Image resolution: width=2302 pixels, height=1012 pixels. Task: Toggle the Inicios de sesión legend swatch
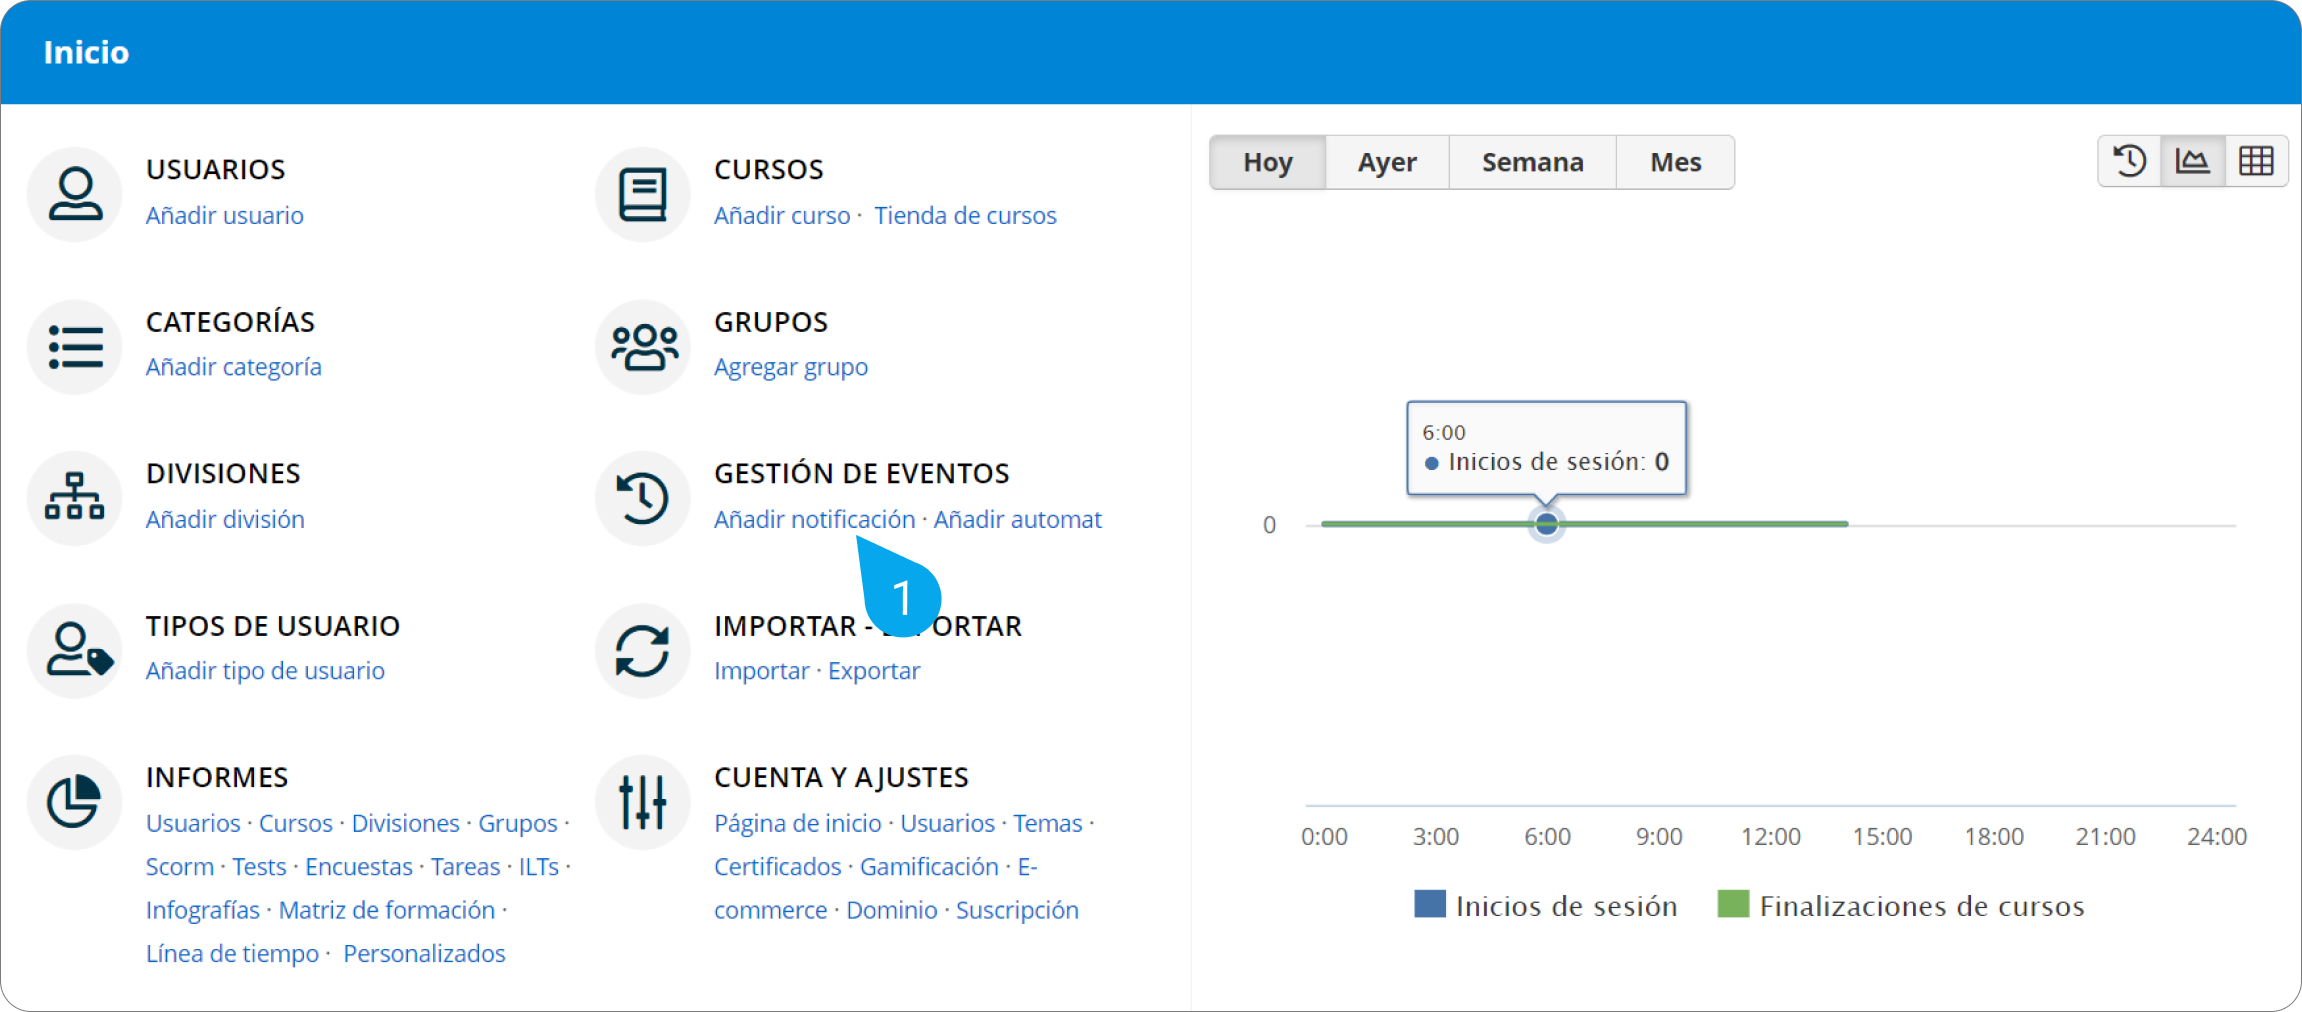1429,904
